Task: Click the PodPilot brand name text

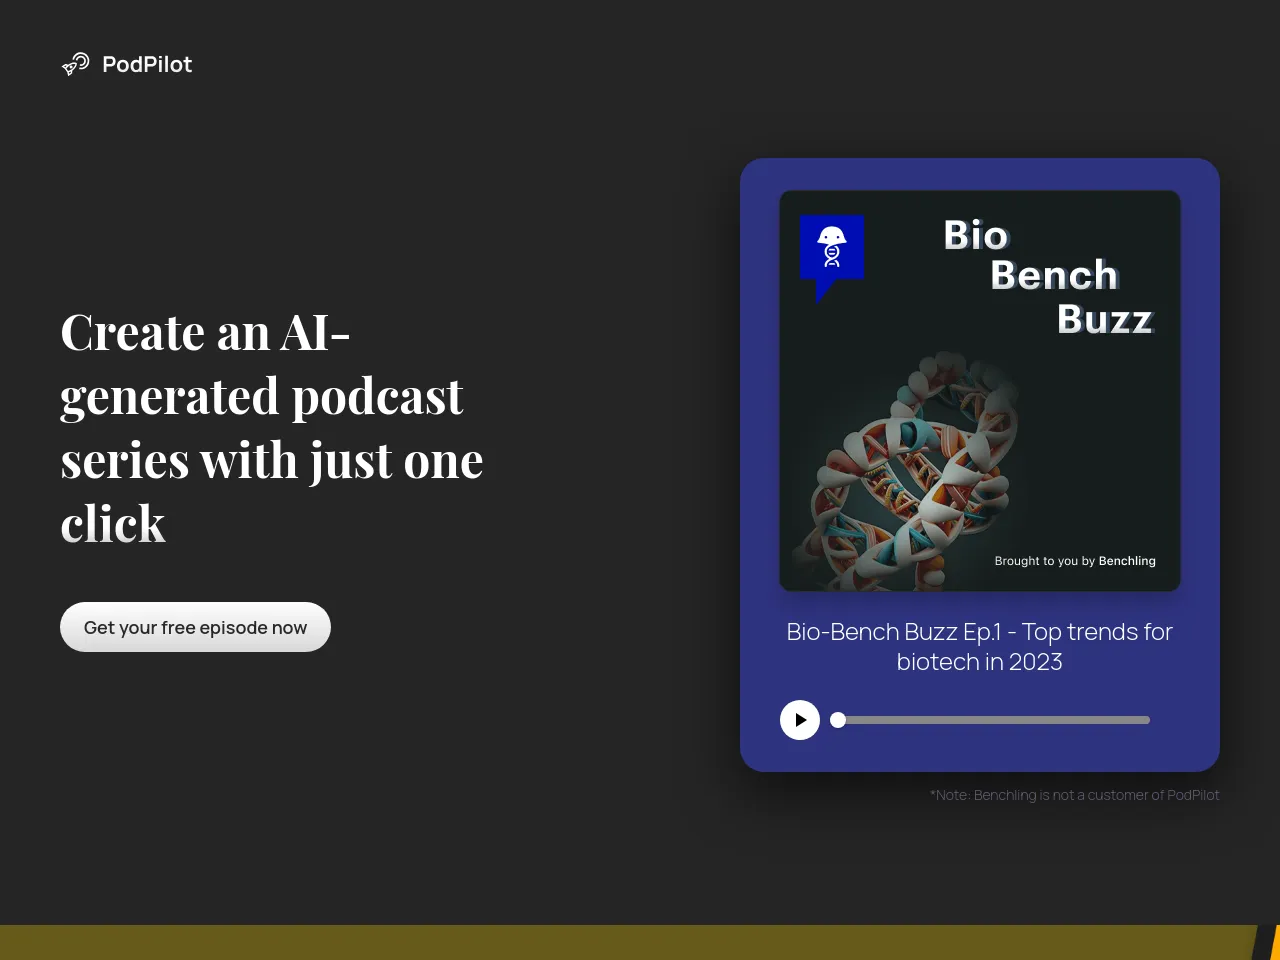Action: [x=147, y=64]
